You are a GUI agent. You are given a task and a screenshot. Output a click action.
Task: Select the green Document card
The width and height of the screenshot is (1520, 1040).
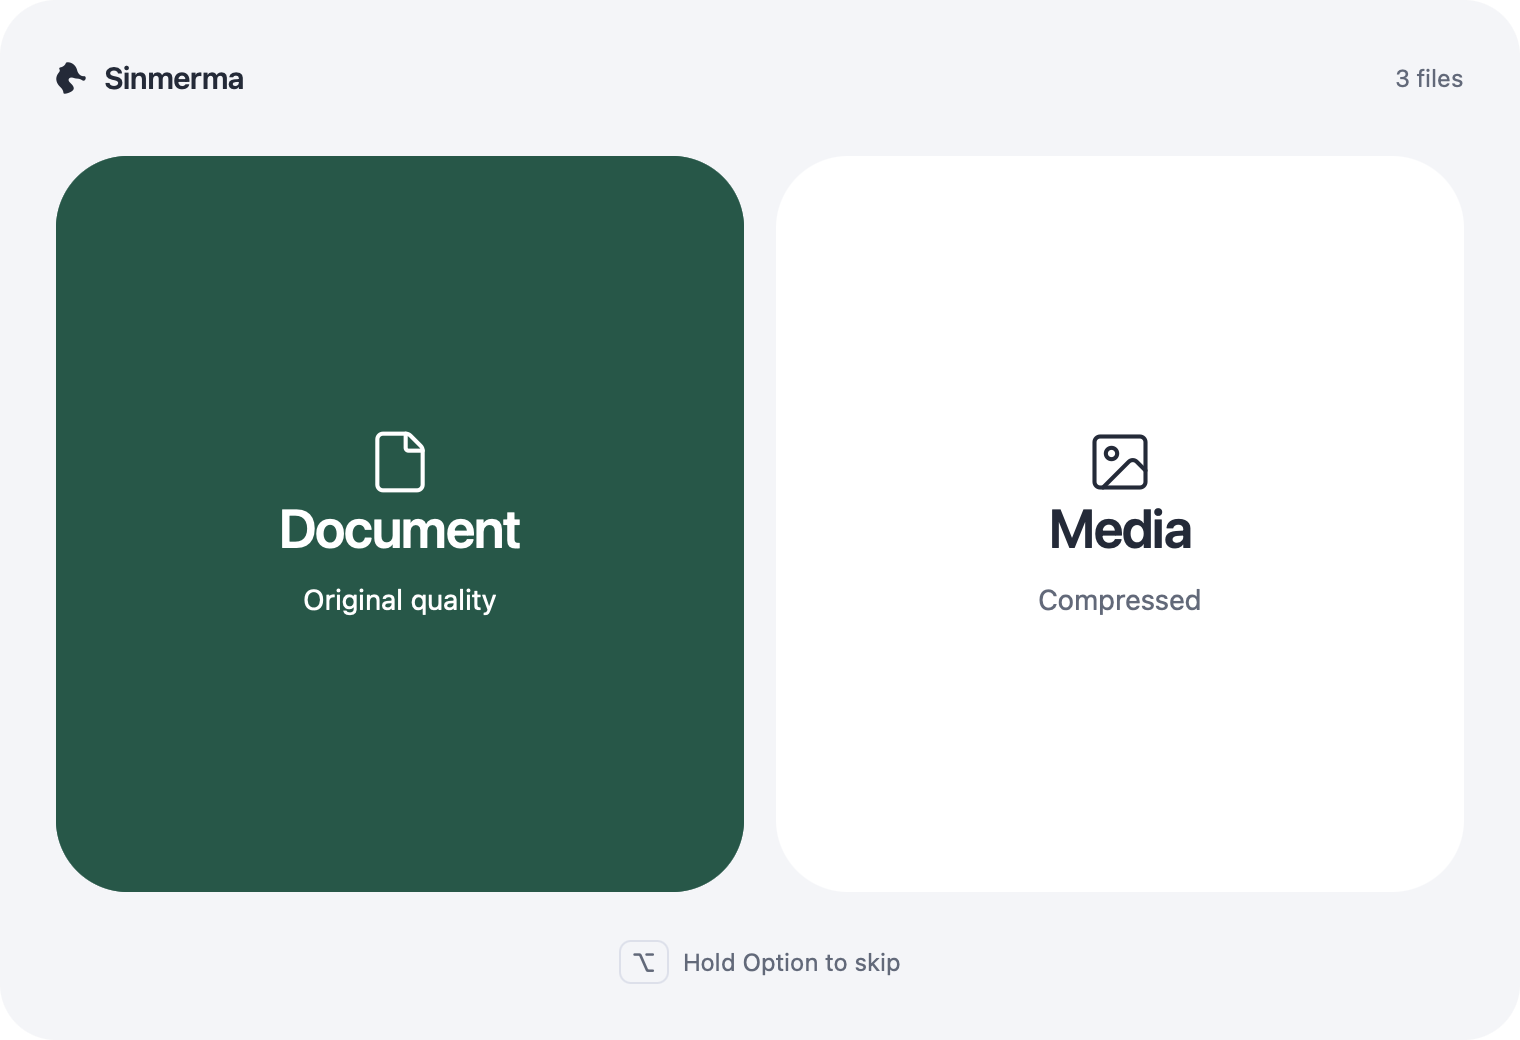(x=400, y=524)
